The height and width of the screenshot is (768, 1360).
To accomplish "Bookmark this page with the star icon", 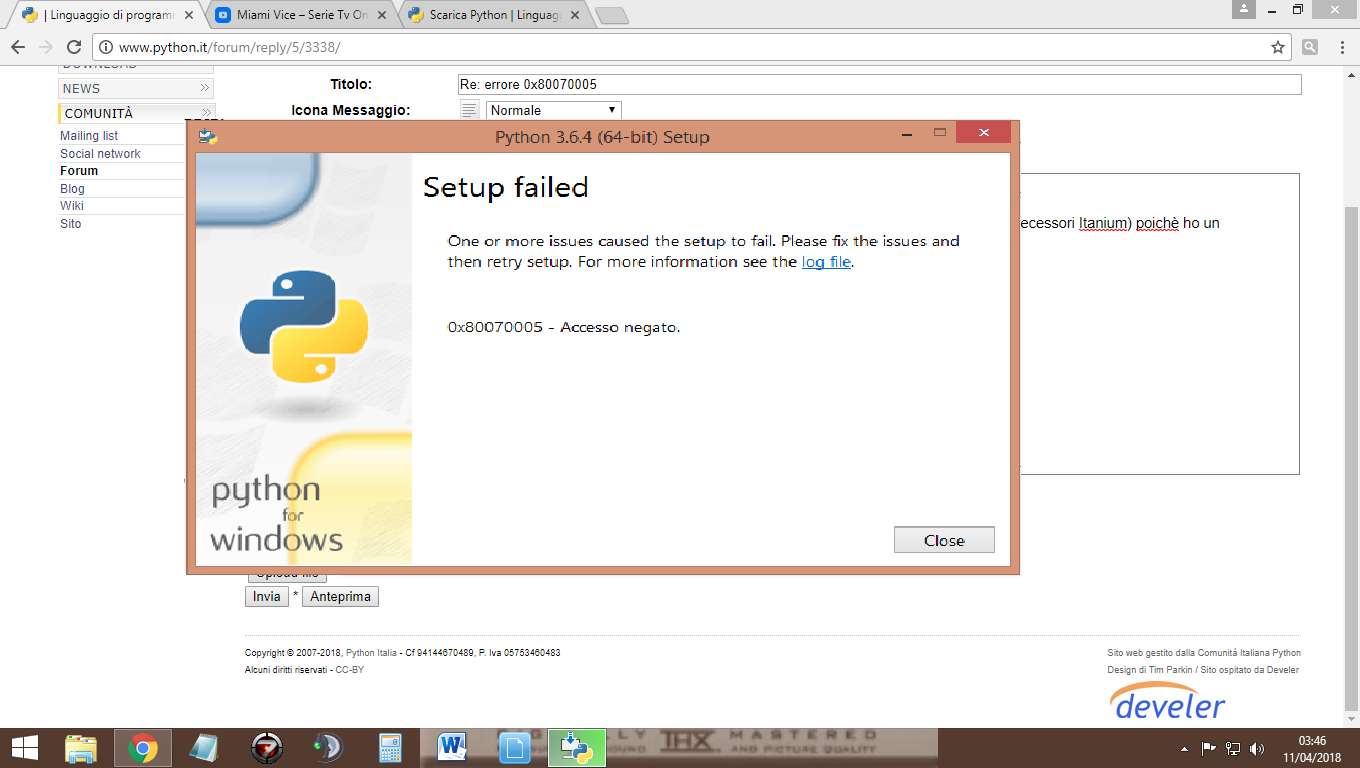I will [x=1277, y=47].
